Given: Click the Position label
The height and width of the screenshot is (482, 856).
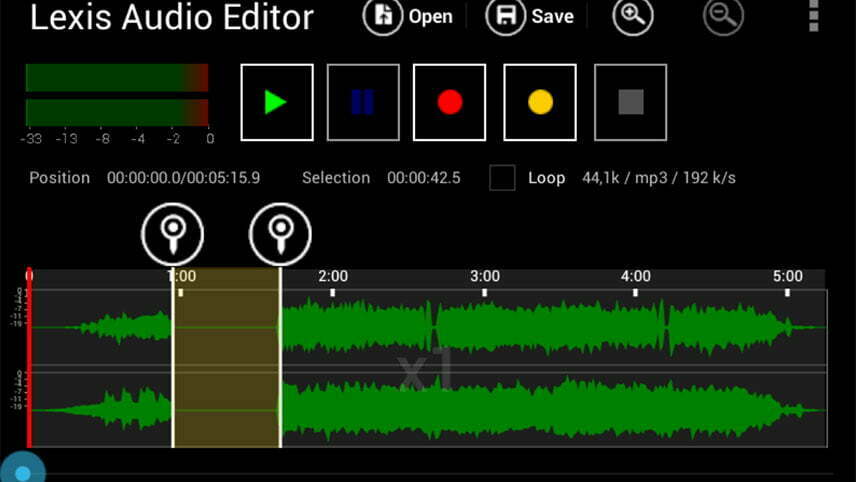Looking at the screenshot, I should pos(60,178).
